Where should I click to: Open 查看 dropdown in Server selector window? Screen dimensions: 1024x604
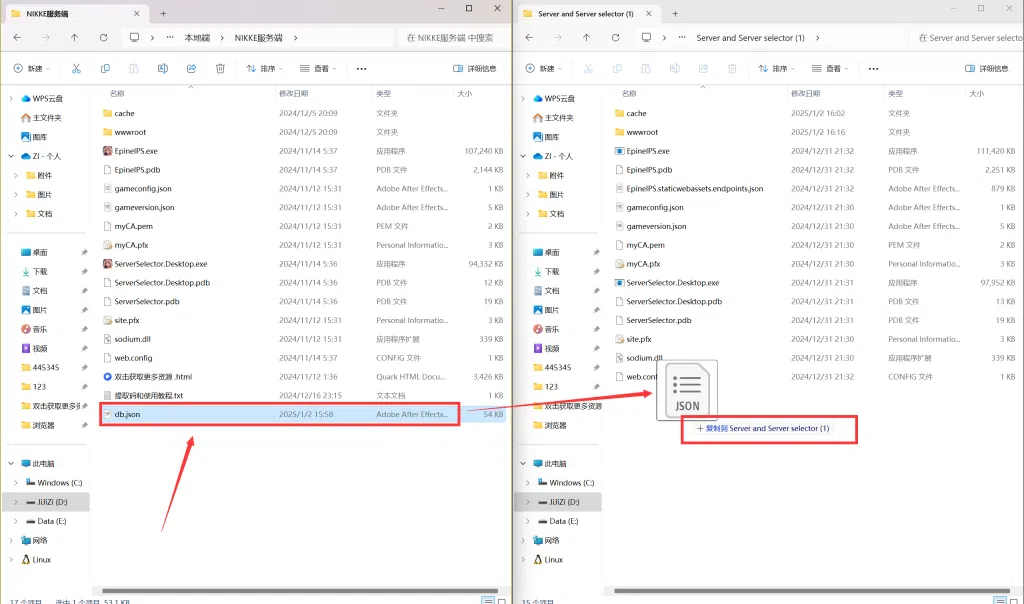click(830, 69)
